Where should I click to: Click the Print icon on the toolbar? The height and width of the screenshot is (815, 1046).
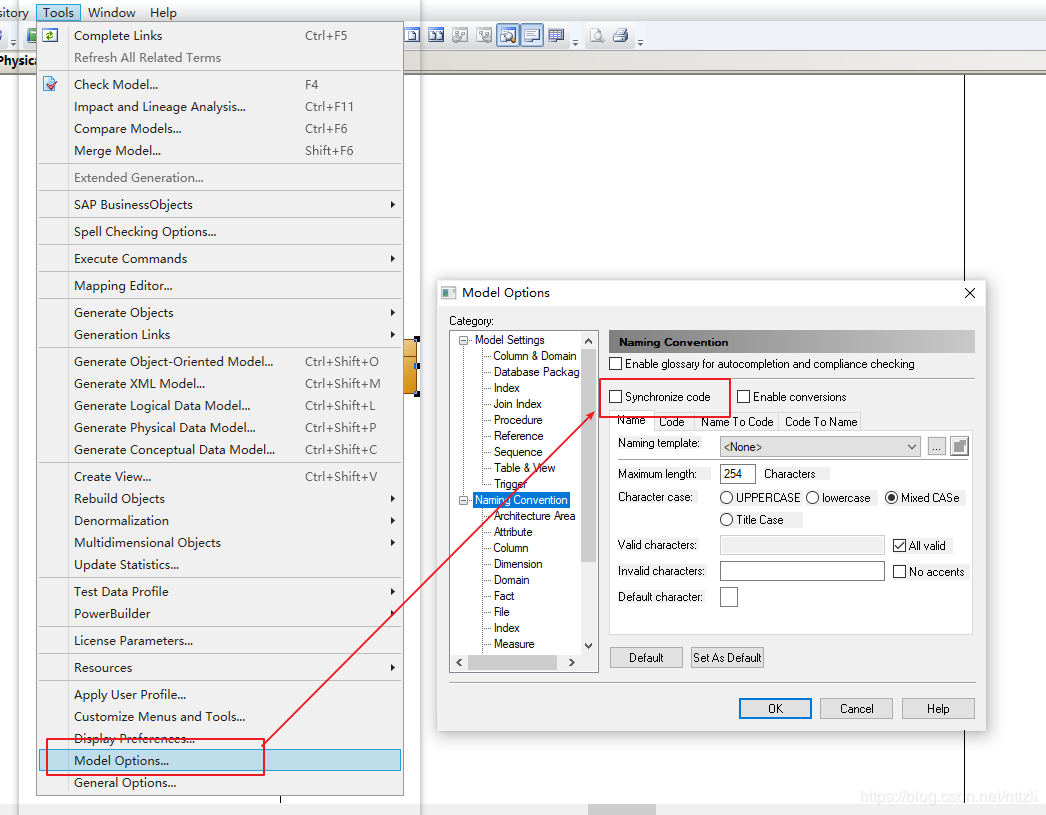(x=621, y=34)
